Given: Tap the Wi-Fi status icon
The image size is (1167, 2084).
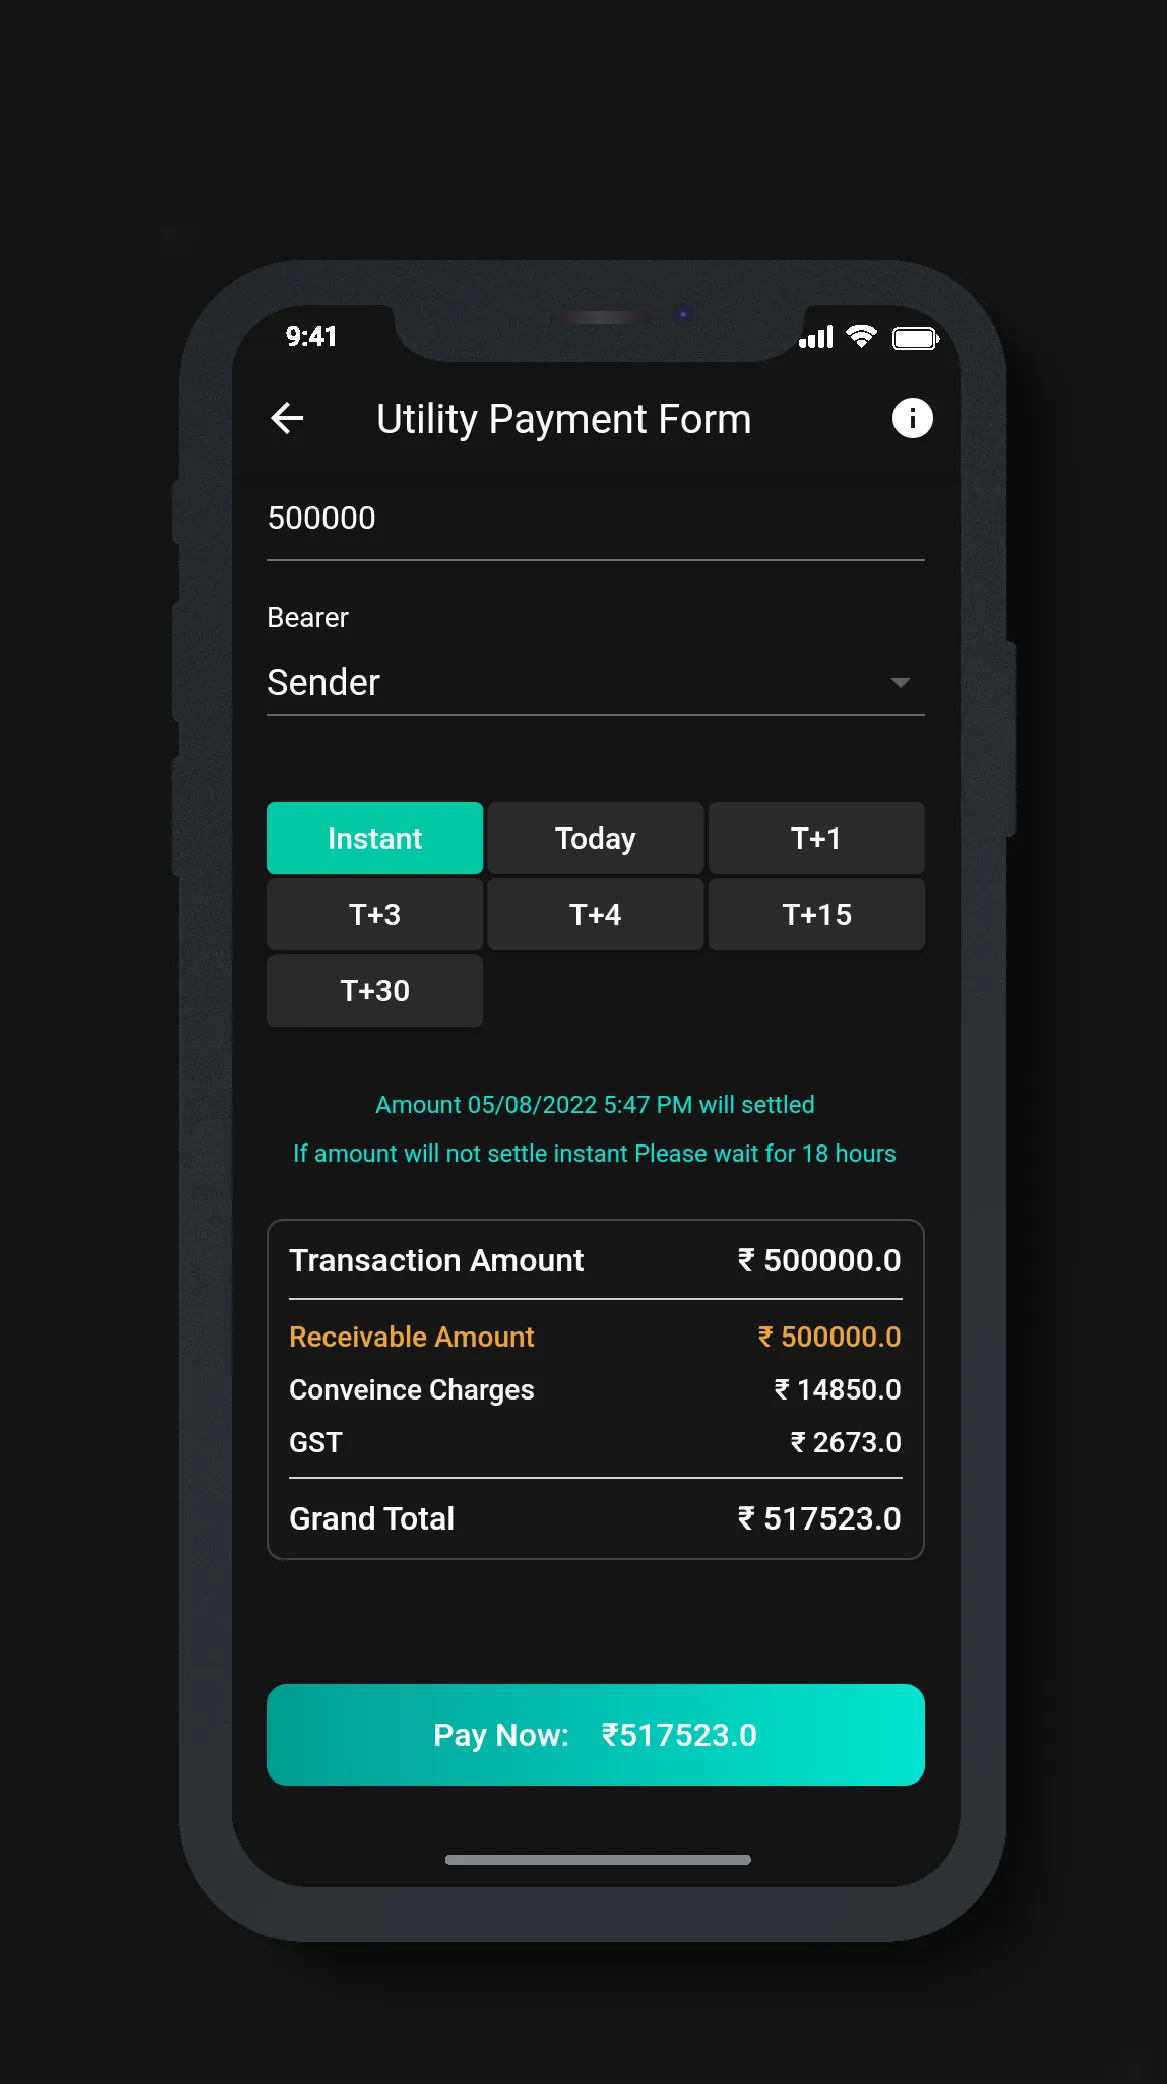Looking at the screenshot, I should click(861, 337).
